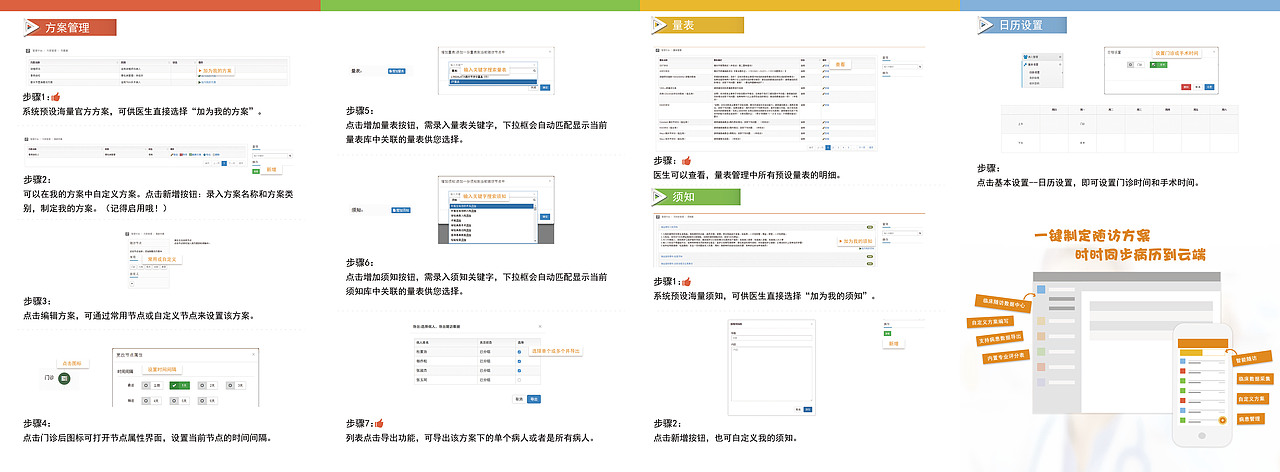Select the highlighted blue result in 量表 dropdown
The width and height of the screenshot is (1280, 472).
493,82
